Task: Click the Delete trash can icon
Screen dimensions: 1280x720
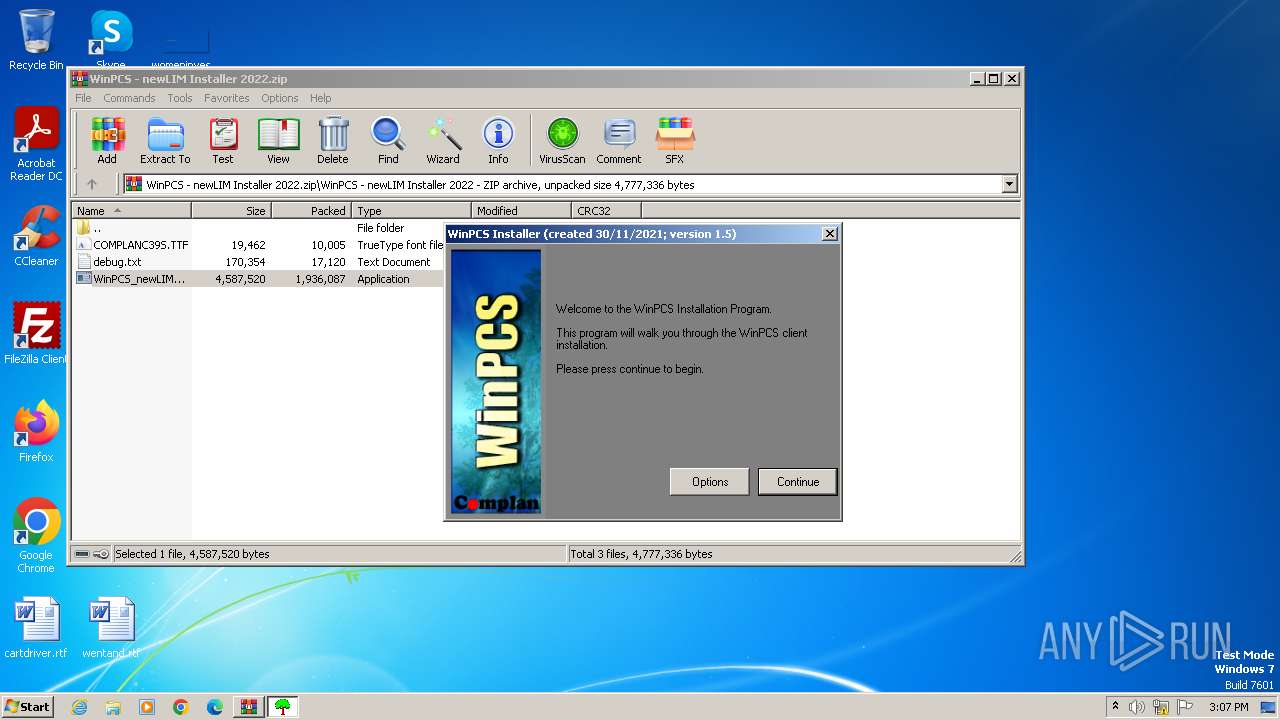Action: [333, 140]
